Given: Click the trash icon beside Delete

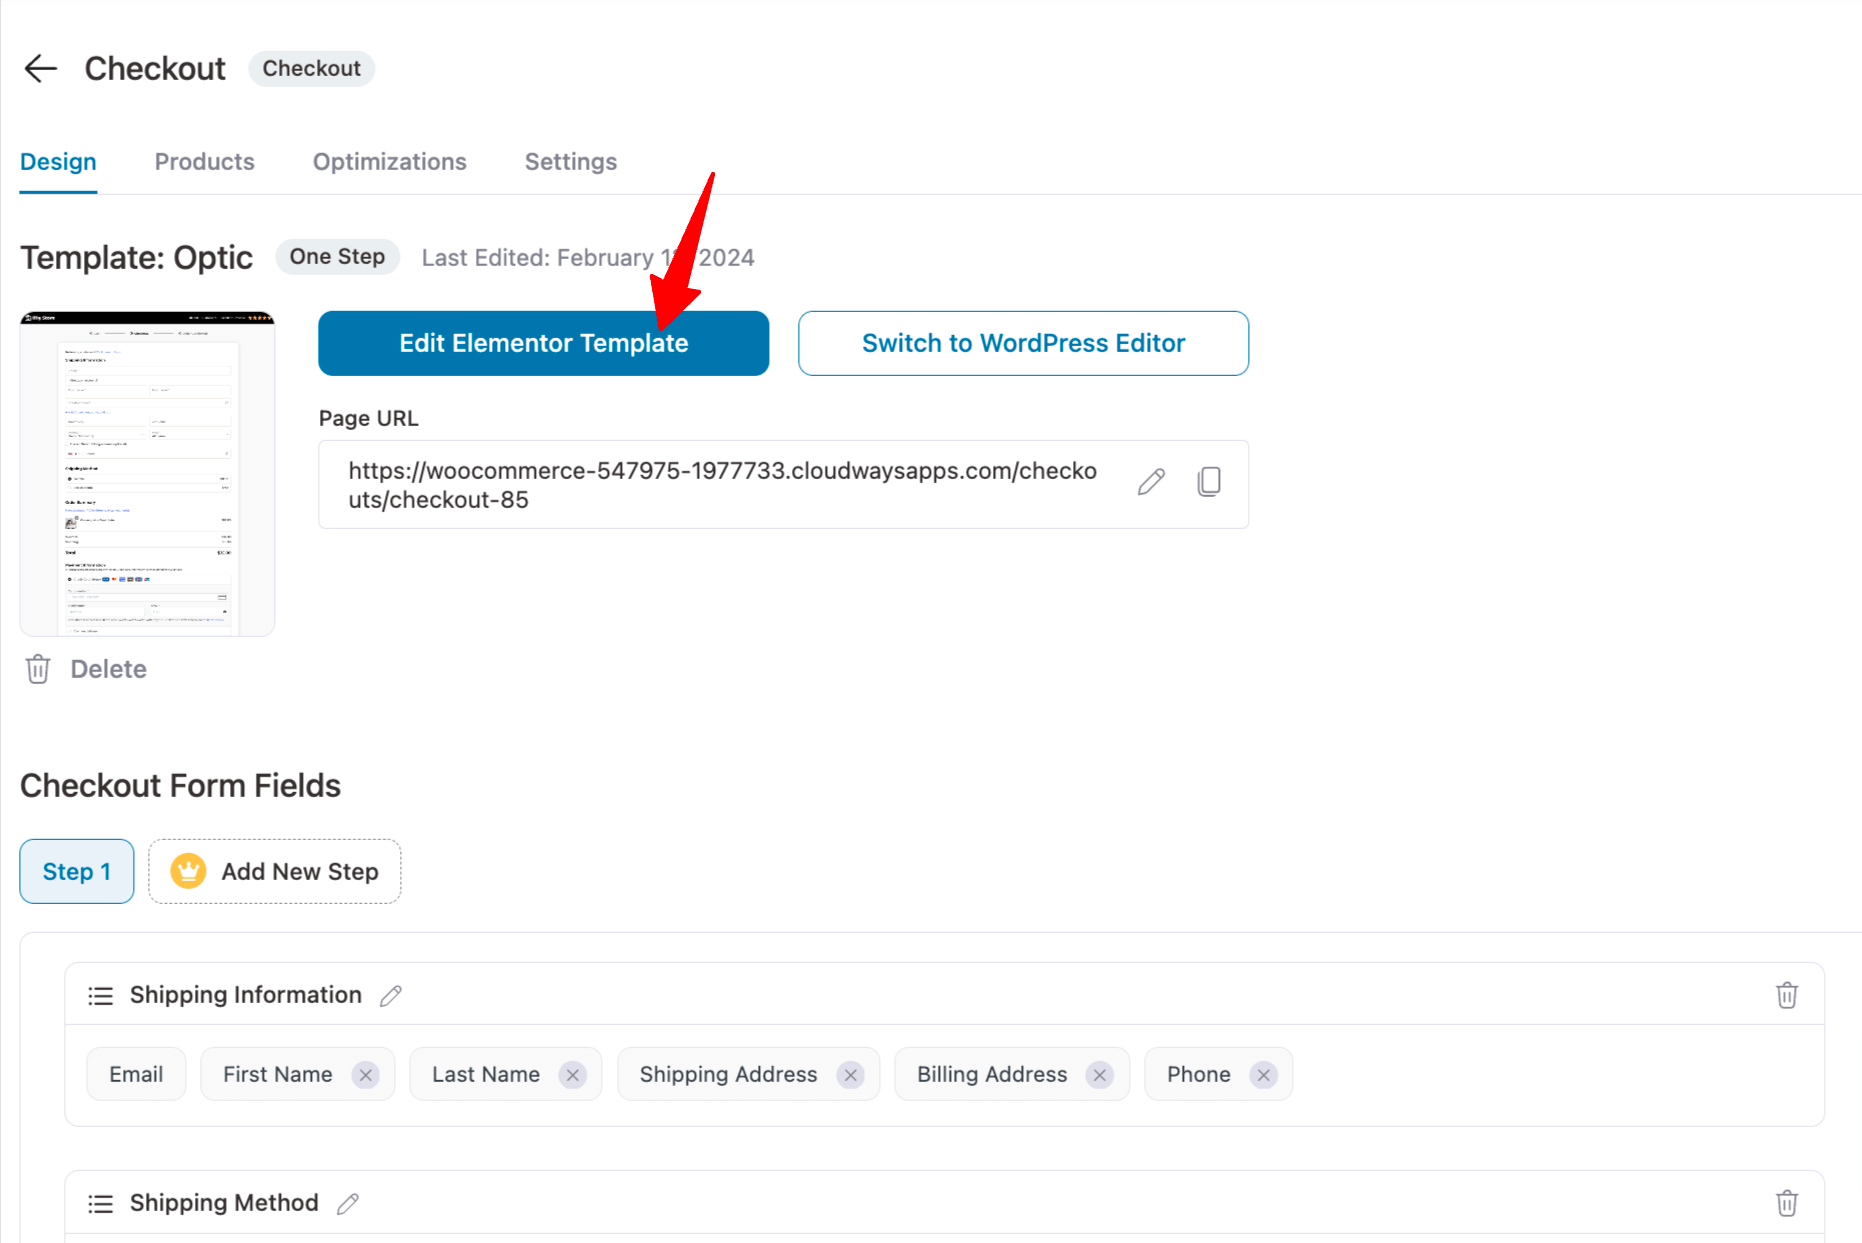Looking at the screenshot, I should pos(38,669).
